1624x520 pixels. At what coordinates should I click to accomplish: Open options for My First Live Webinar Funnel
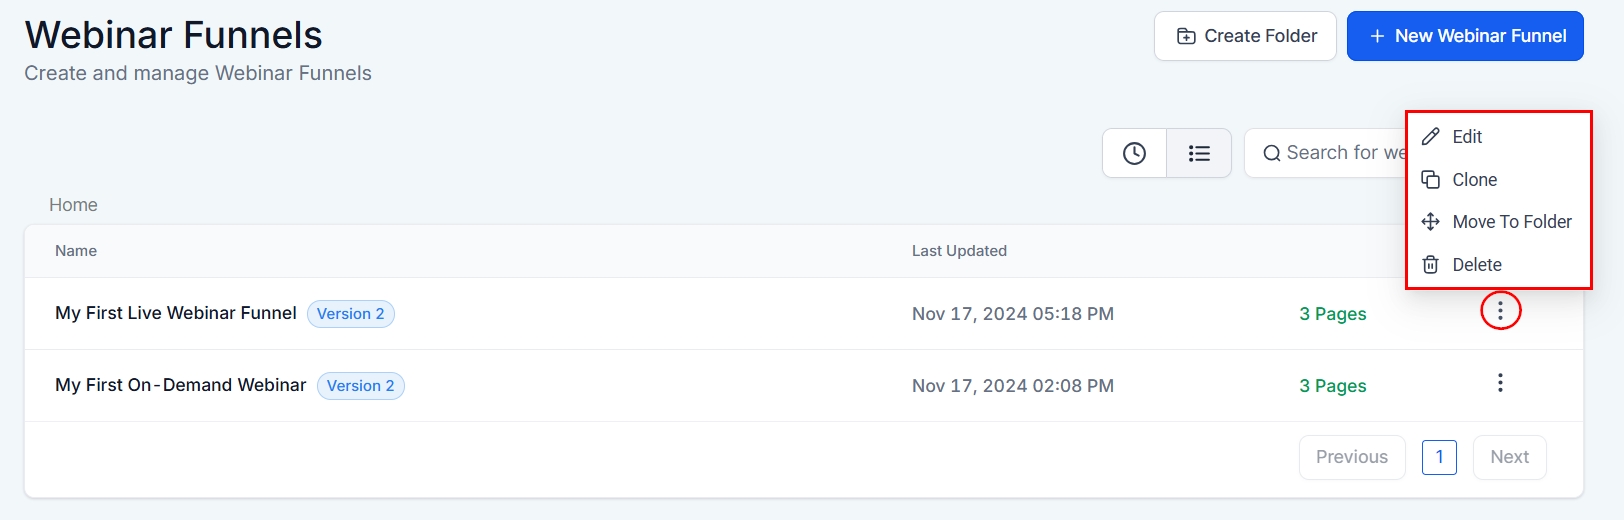[1500, 311]
